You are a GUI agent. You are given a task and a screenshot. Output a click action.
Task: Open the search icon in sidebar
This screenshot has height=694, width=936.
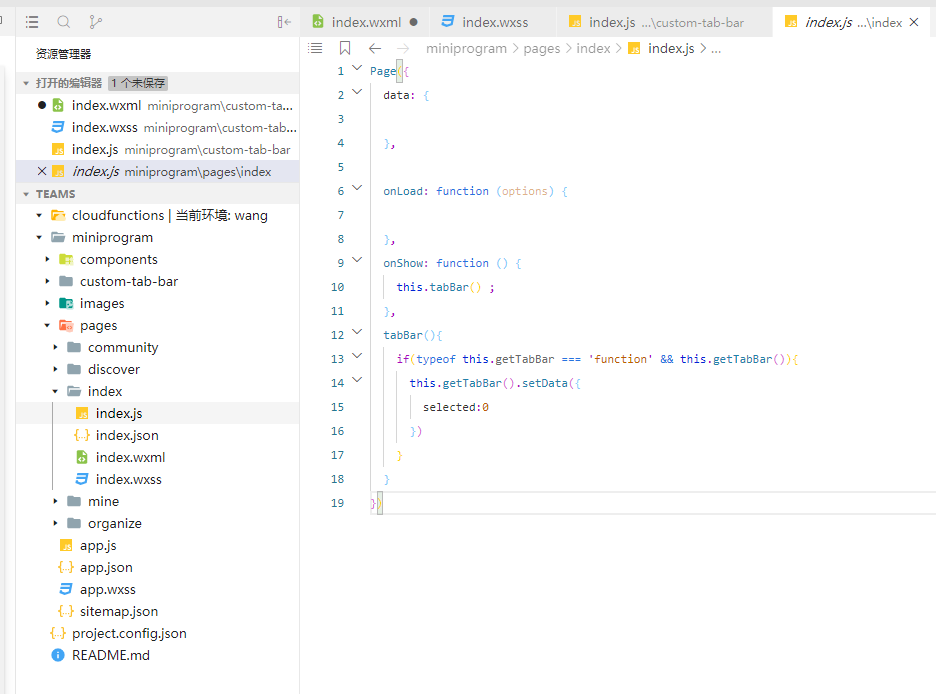coord(64,22)
